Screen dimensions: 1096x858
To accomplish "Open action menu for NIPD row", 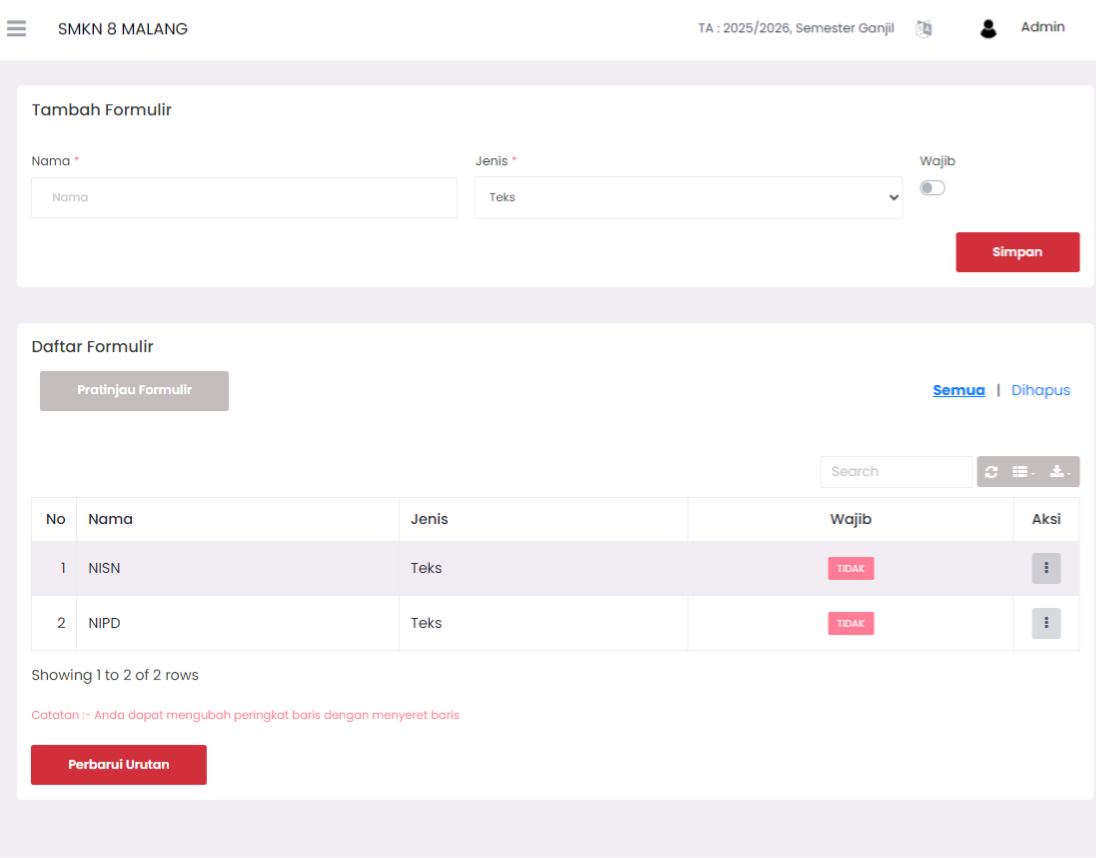I will [1046, 623].
